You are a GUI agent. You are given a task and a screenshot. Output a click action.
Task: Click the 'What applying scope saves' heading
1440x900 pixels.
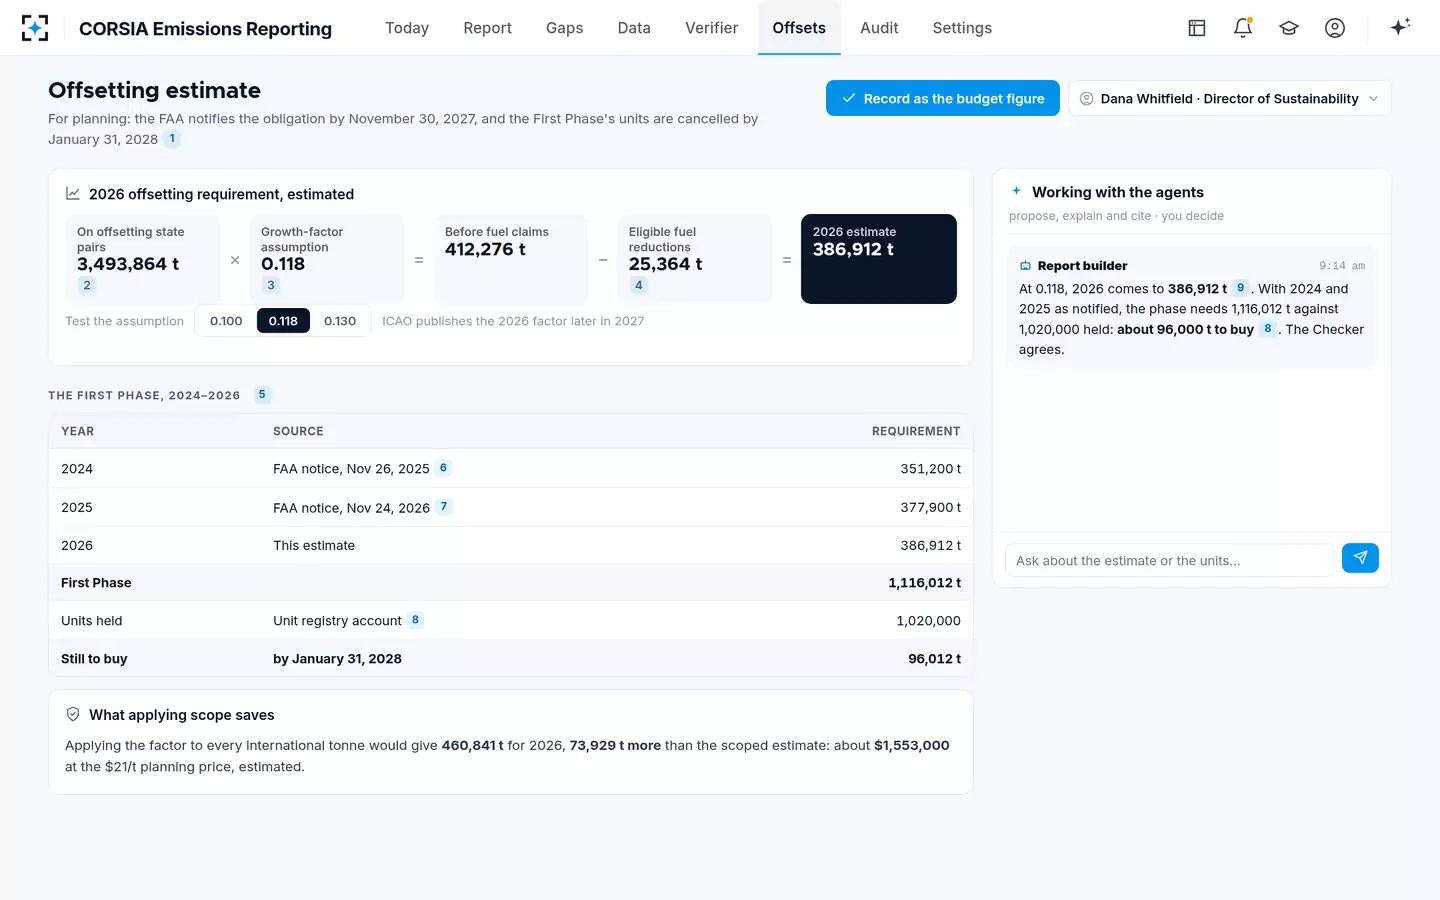(x=182, y=715)
